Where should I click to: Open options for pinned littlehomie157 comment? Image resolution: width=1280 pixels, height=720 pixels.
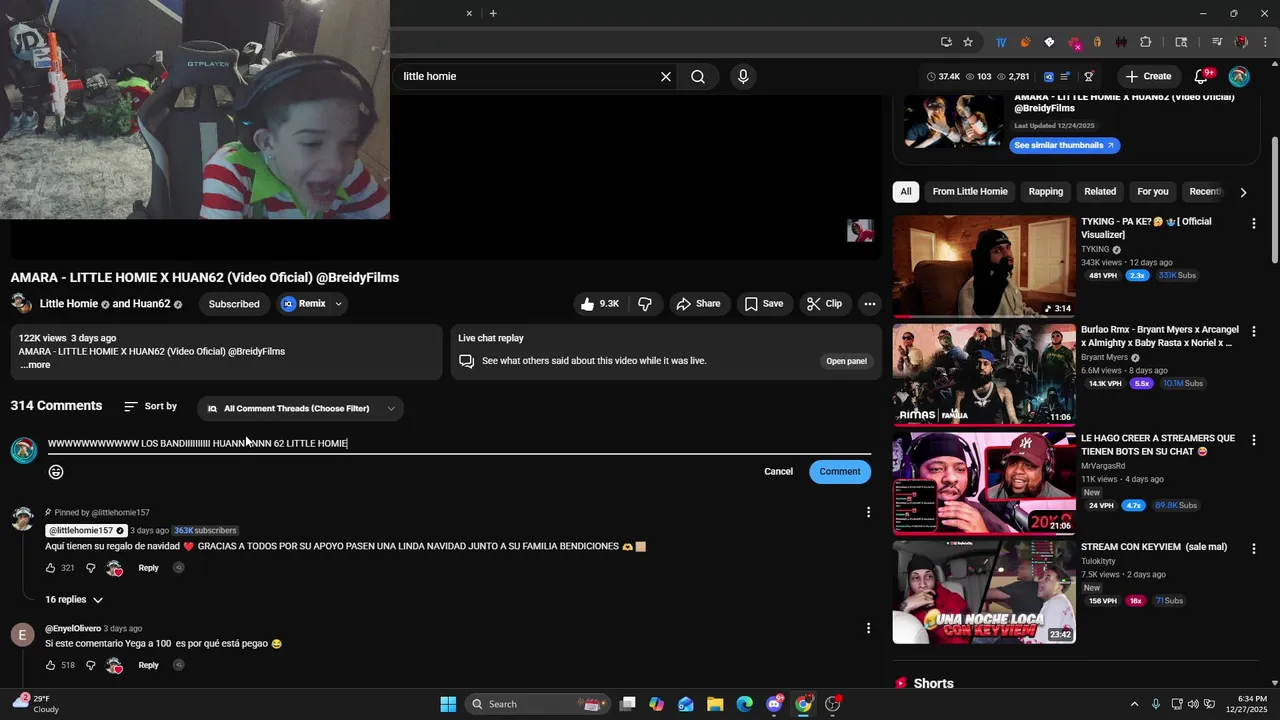pyautogui.click(x=868, y=512)
